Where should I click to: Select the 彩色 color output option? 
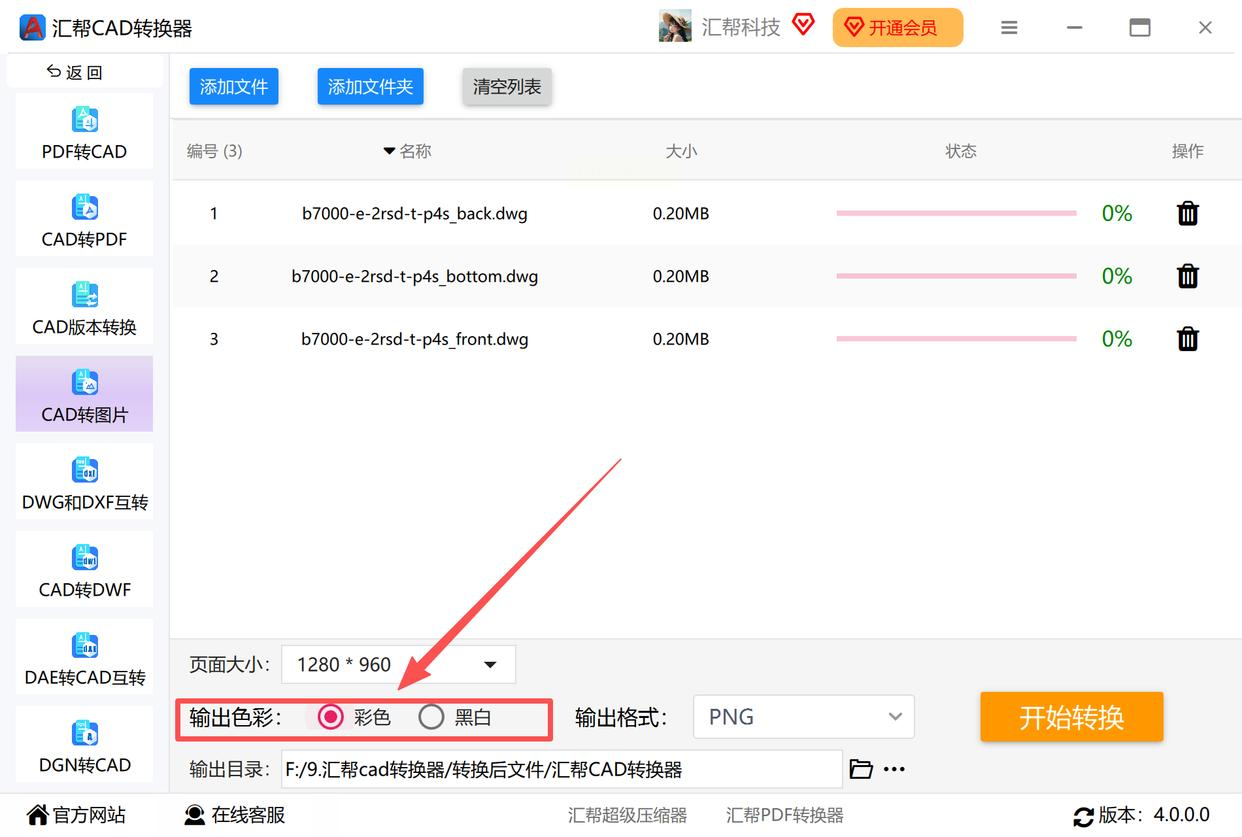click(x=330, y=717)
